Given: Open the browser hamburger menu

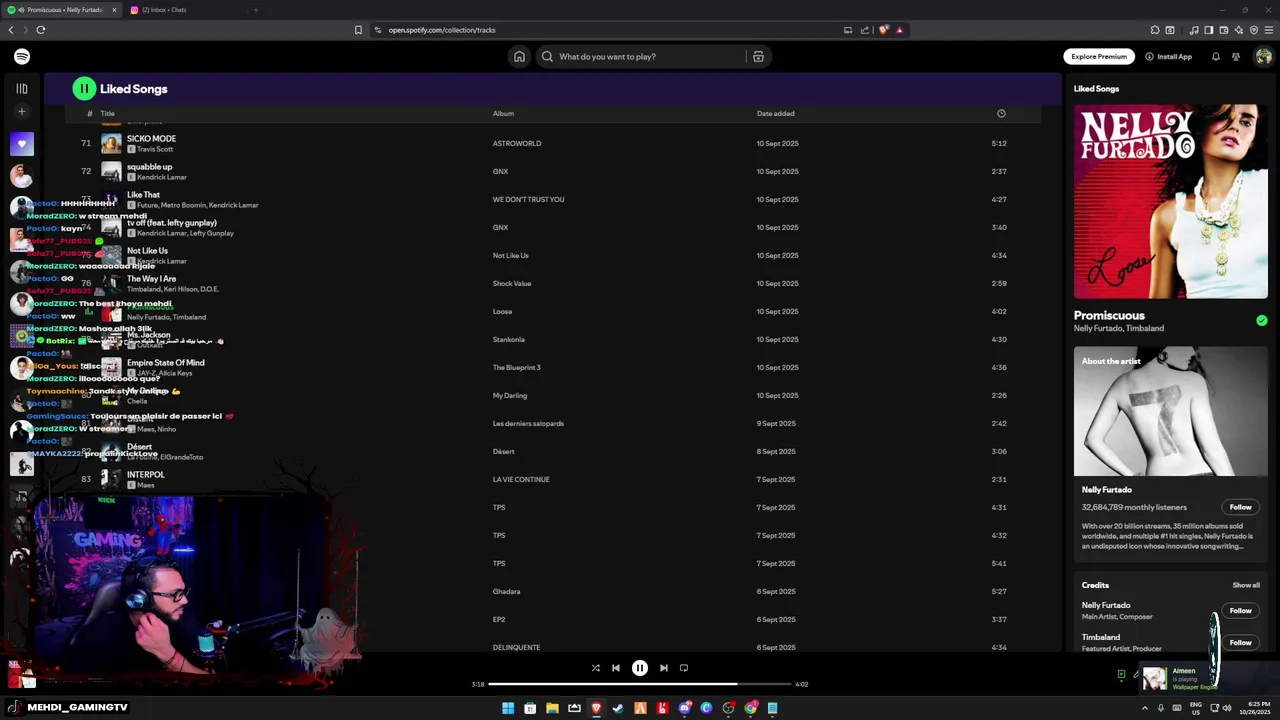Looking at the screenshot, I should 1269,30.
